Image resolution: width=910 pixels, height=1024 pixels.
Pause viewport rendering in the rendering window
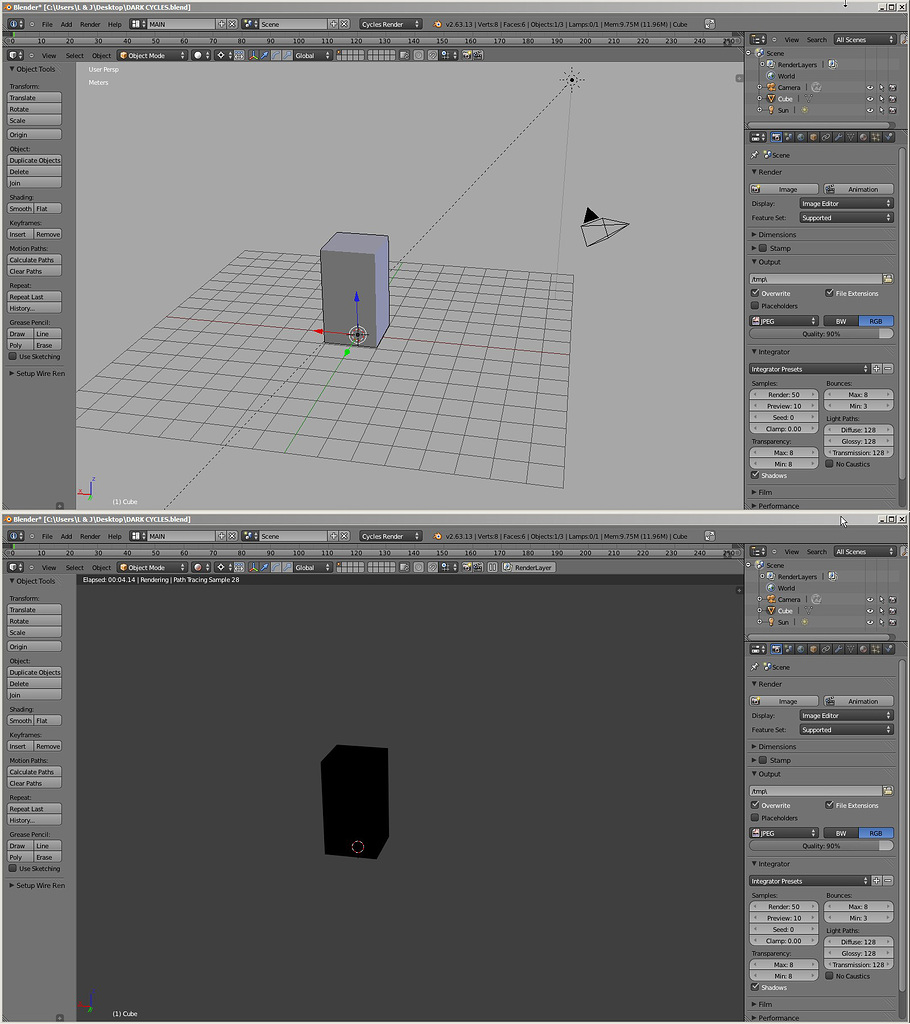(493, 568)
